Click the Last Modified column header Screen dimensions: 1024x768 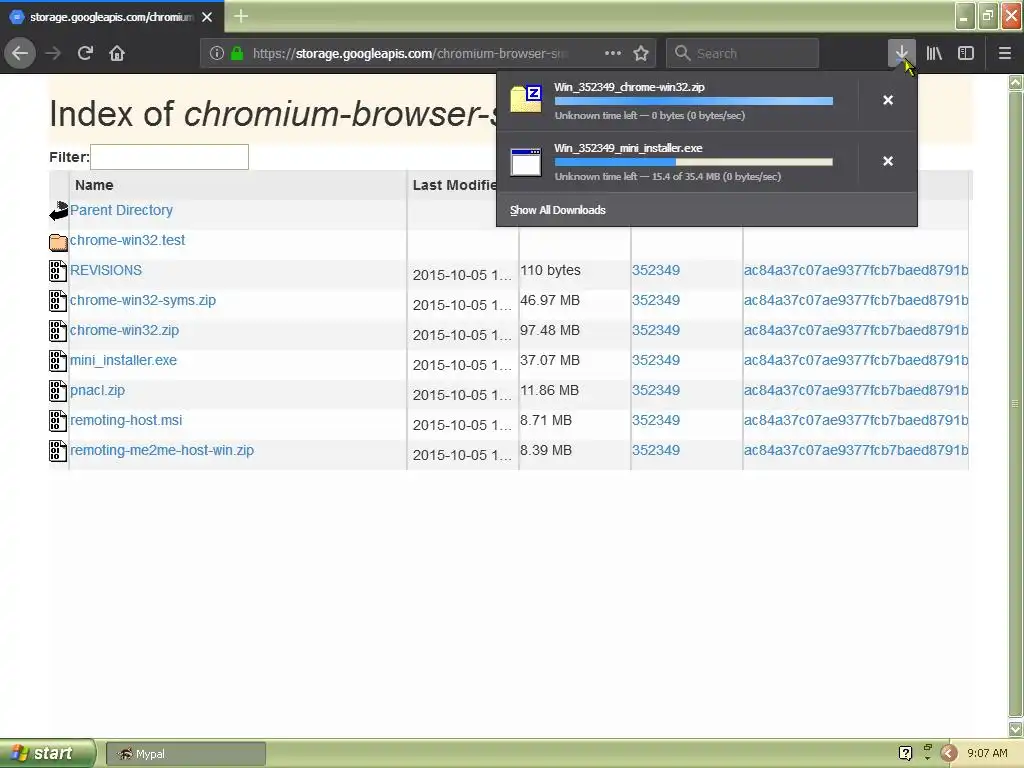455,185
